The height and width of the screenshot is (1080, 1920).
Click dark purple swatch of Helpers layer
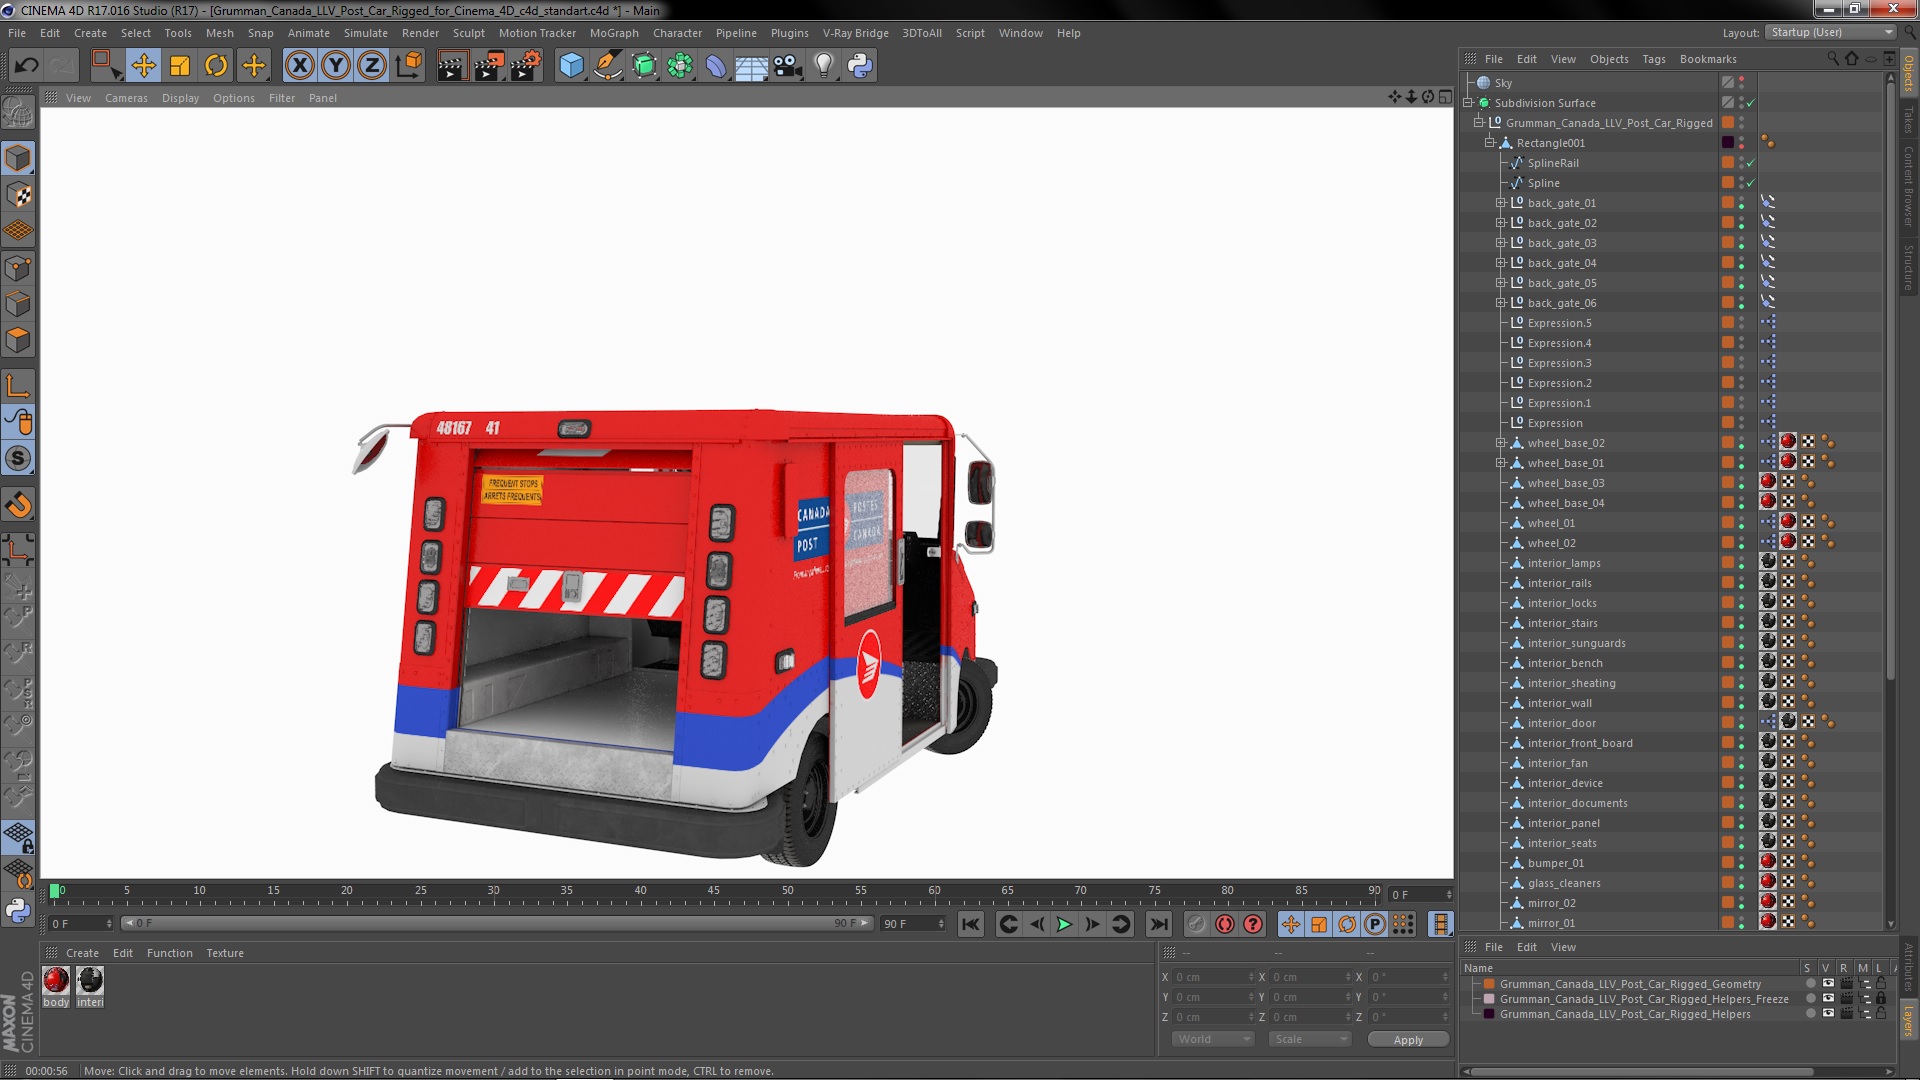(x=1489, y=1014)
